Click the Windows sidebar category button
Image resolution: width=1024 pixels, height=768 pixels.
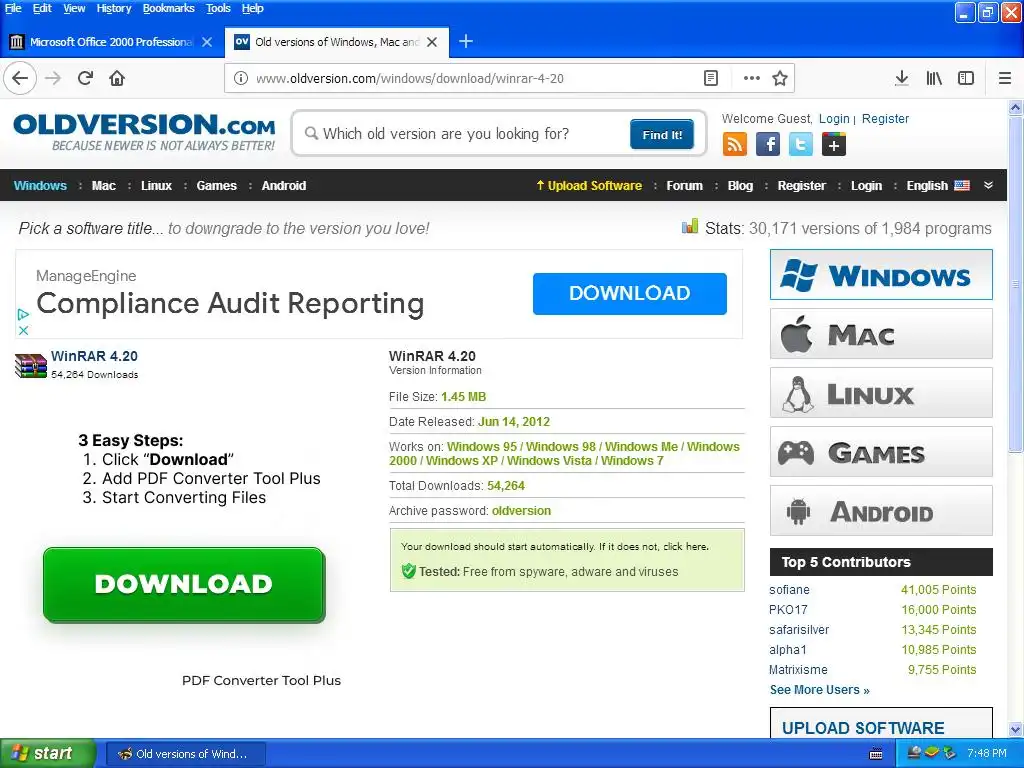pos(881,275)
